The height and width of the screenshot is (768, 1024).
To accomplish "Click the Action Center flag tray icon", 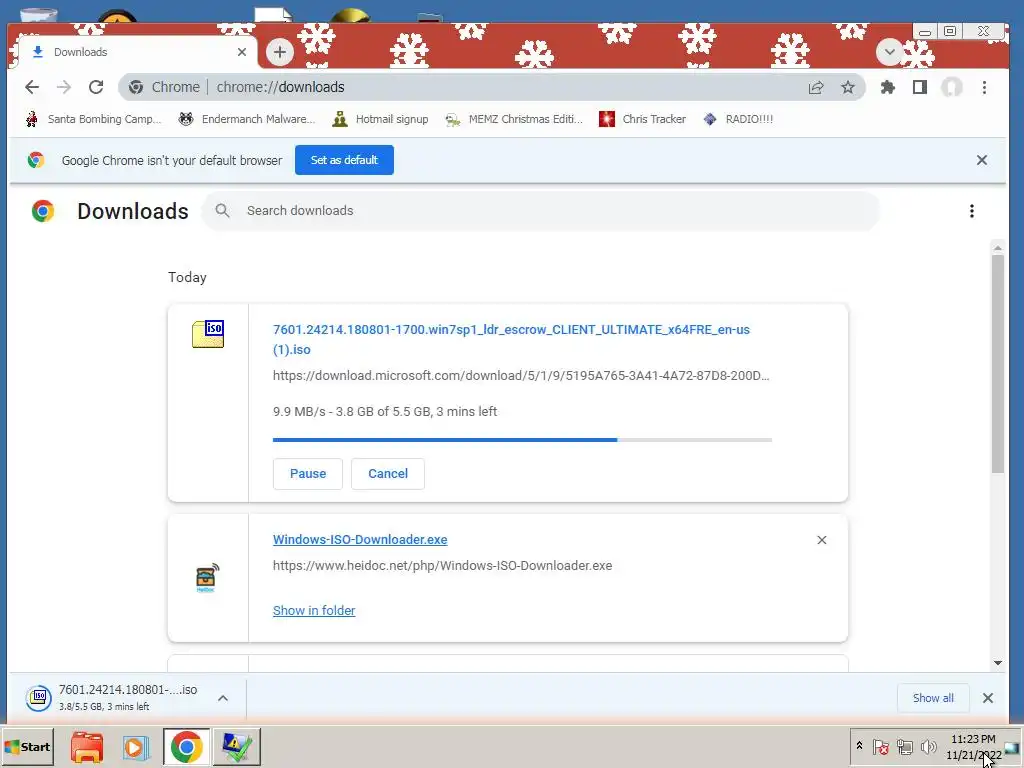I will (x=880, y=746).
